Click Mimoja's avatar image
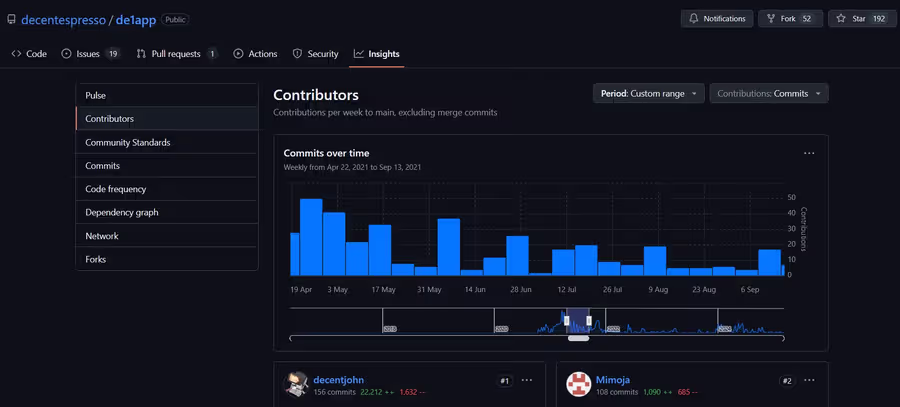900x407 pixels. [x=579, y=384]
